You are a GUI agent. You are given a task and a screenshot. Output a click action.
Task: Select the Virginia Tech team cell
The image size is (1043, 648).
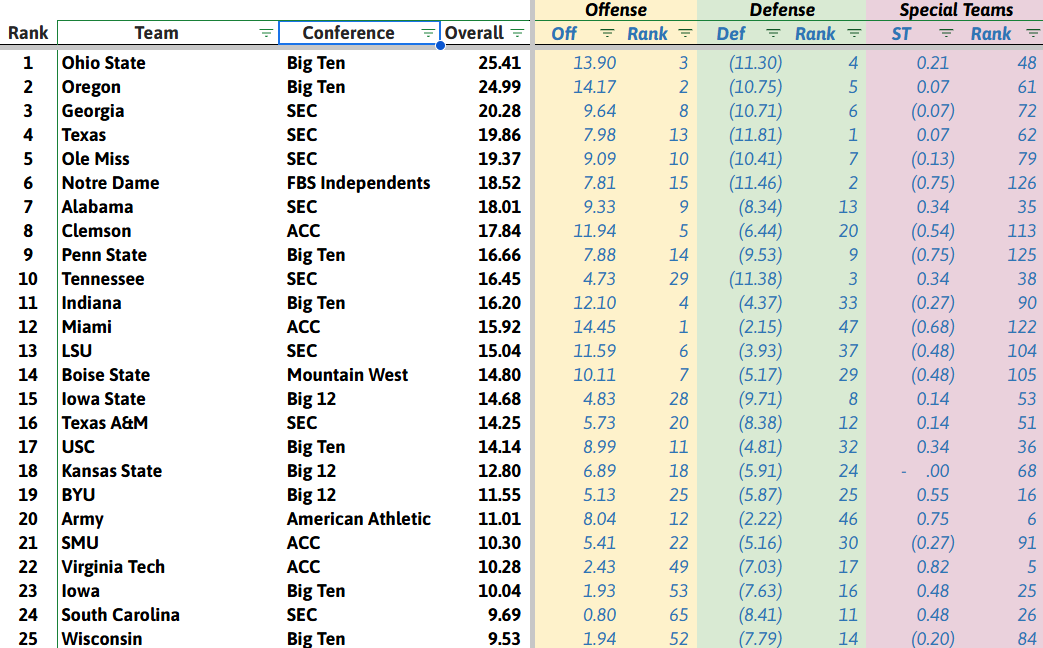pos(113,567)
